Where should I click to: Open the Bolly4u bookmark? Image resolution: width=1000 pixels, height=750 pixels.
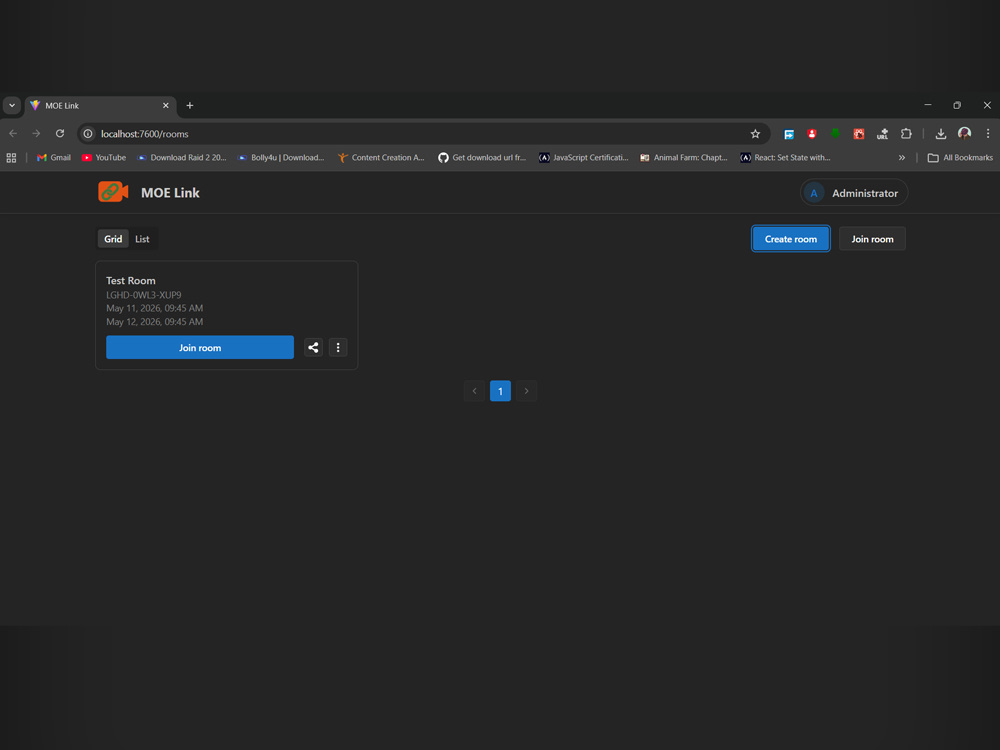point(281,158)
